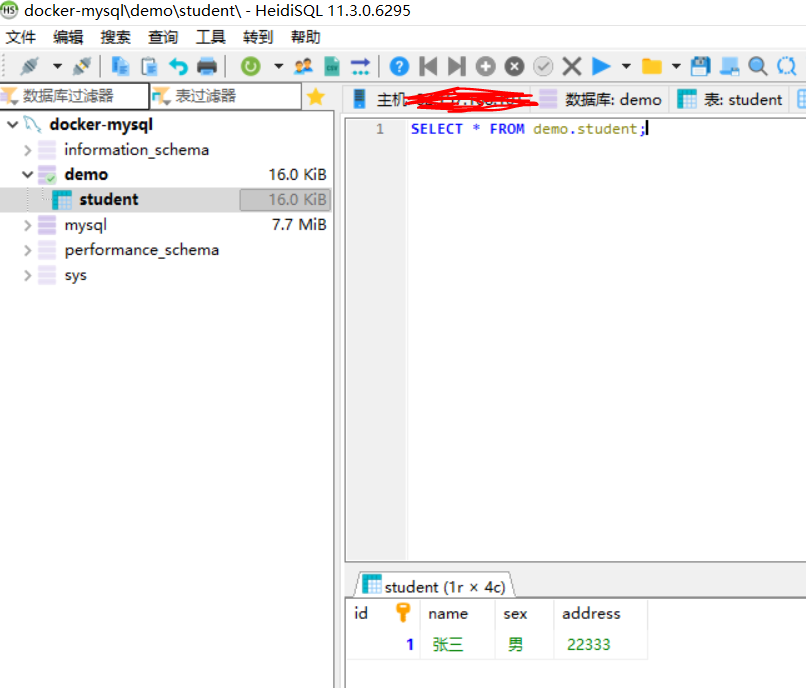Open the folder icon dropdown arrow
This screenshot has height=688, width=806.
[x=676, y=66]
